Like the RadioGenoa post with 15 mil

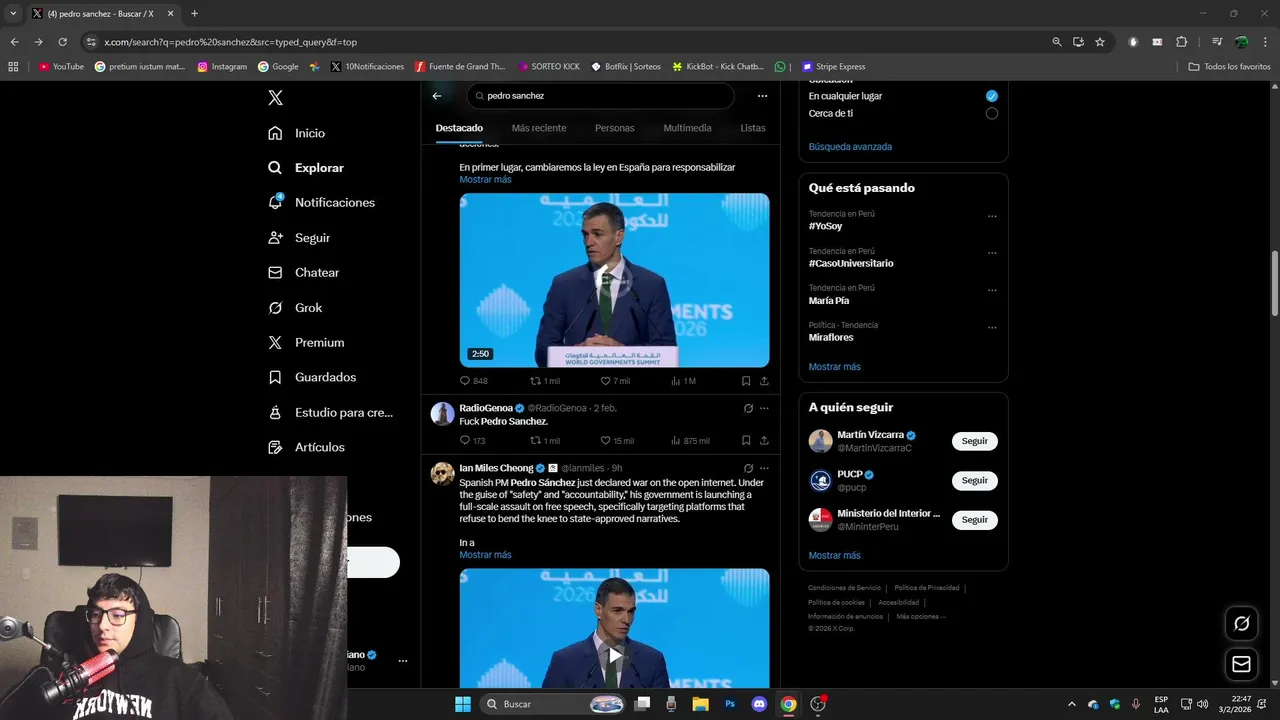point(617,440)
